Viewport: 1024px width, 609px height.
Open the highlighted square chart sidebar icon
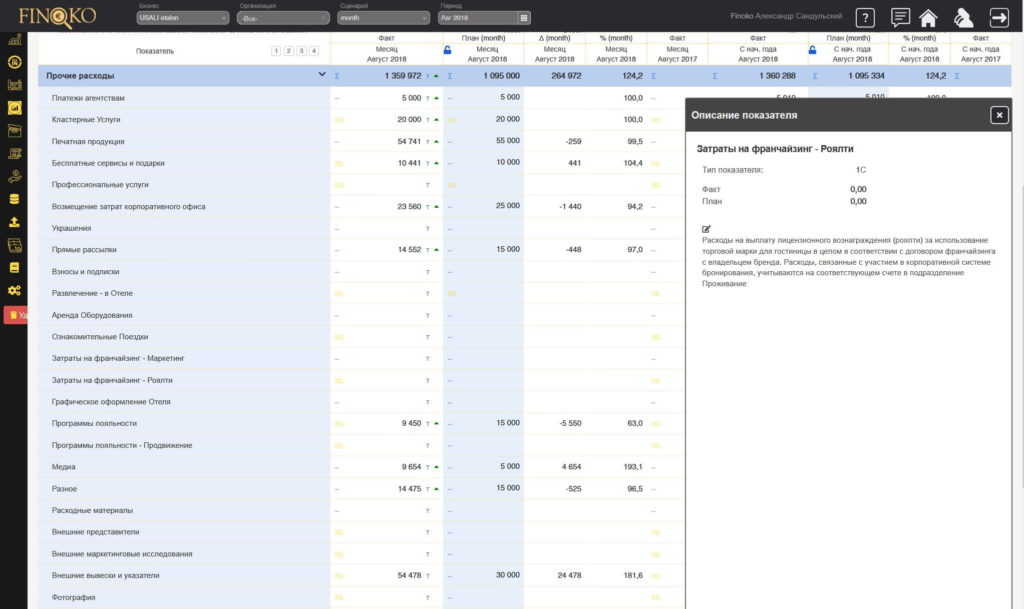tap(14, 108)
